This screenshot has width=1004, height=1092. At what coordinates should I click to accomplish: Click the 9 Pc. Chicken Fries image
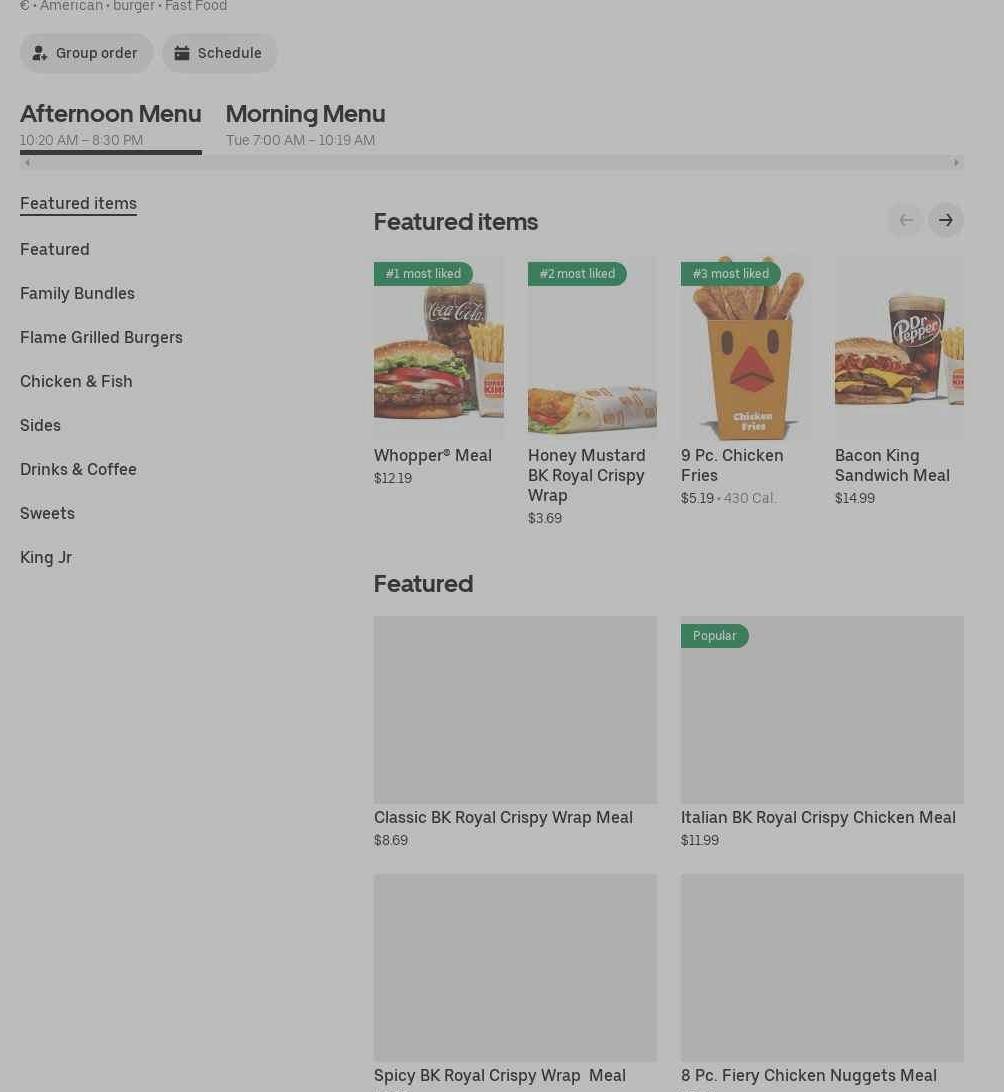(746, 348)
